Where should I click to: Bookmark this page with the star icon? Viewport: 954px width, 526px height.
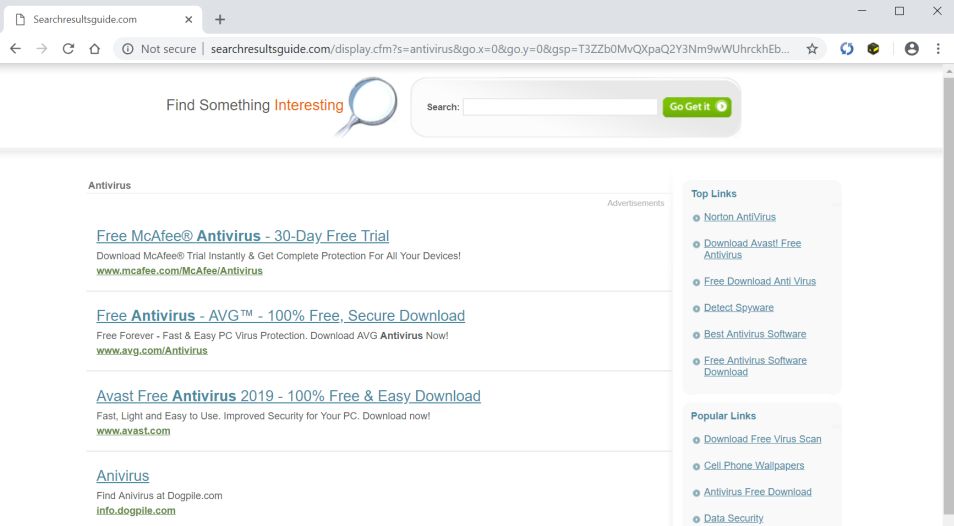(812, 49)
